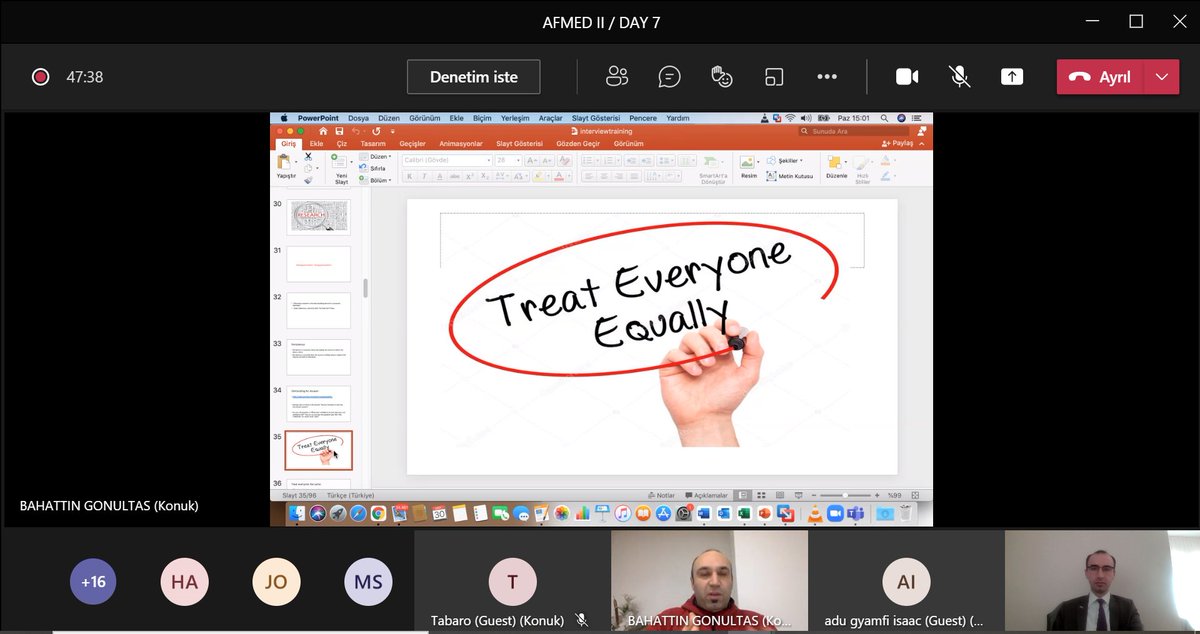The image size is (1200, 634).
Task: Expand the Şekiller shapes dropdown
Action: [x=784, y=160]
